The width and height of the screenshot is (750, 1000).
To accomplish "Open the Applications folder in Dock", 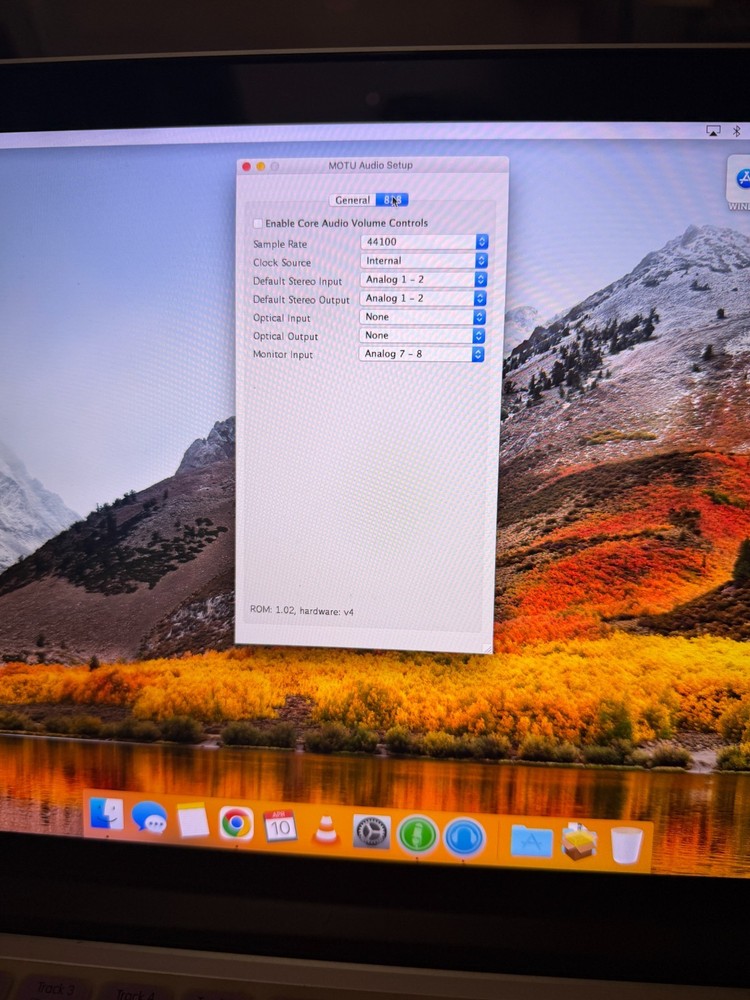I will tap(532, 841).
